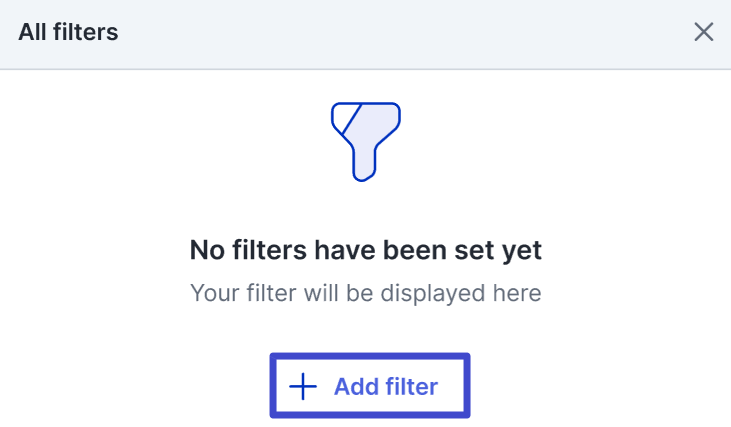Click the wide top of the funnel
The image size is (731, 427).
366,117
